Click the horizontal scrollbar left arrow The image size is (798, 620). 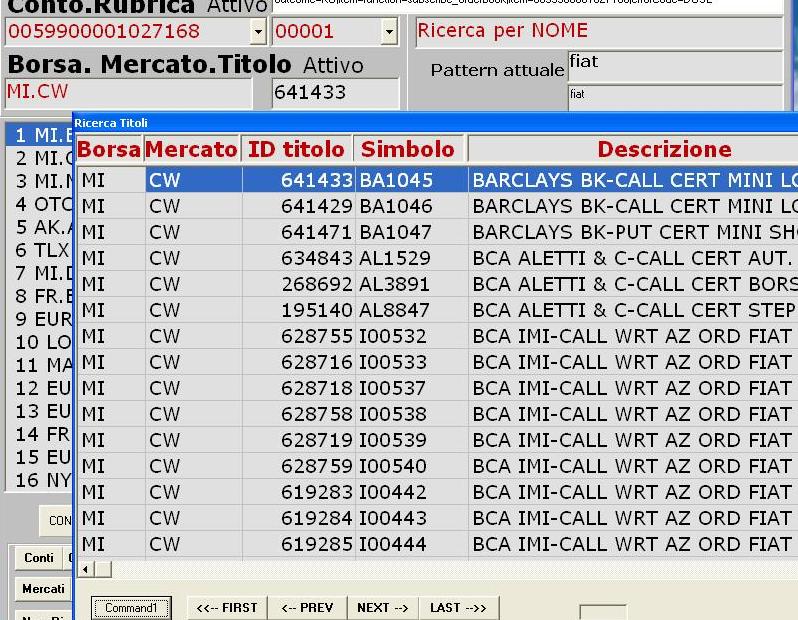pos(86,569)
